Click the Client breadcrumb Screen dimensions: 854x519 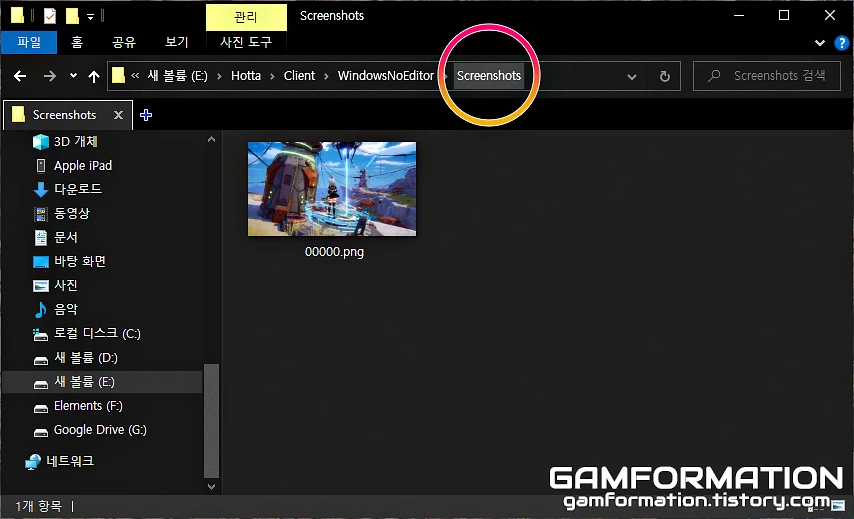299,76
